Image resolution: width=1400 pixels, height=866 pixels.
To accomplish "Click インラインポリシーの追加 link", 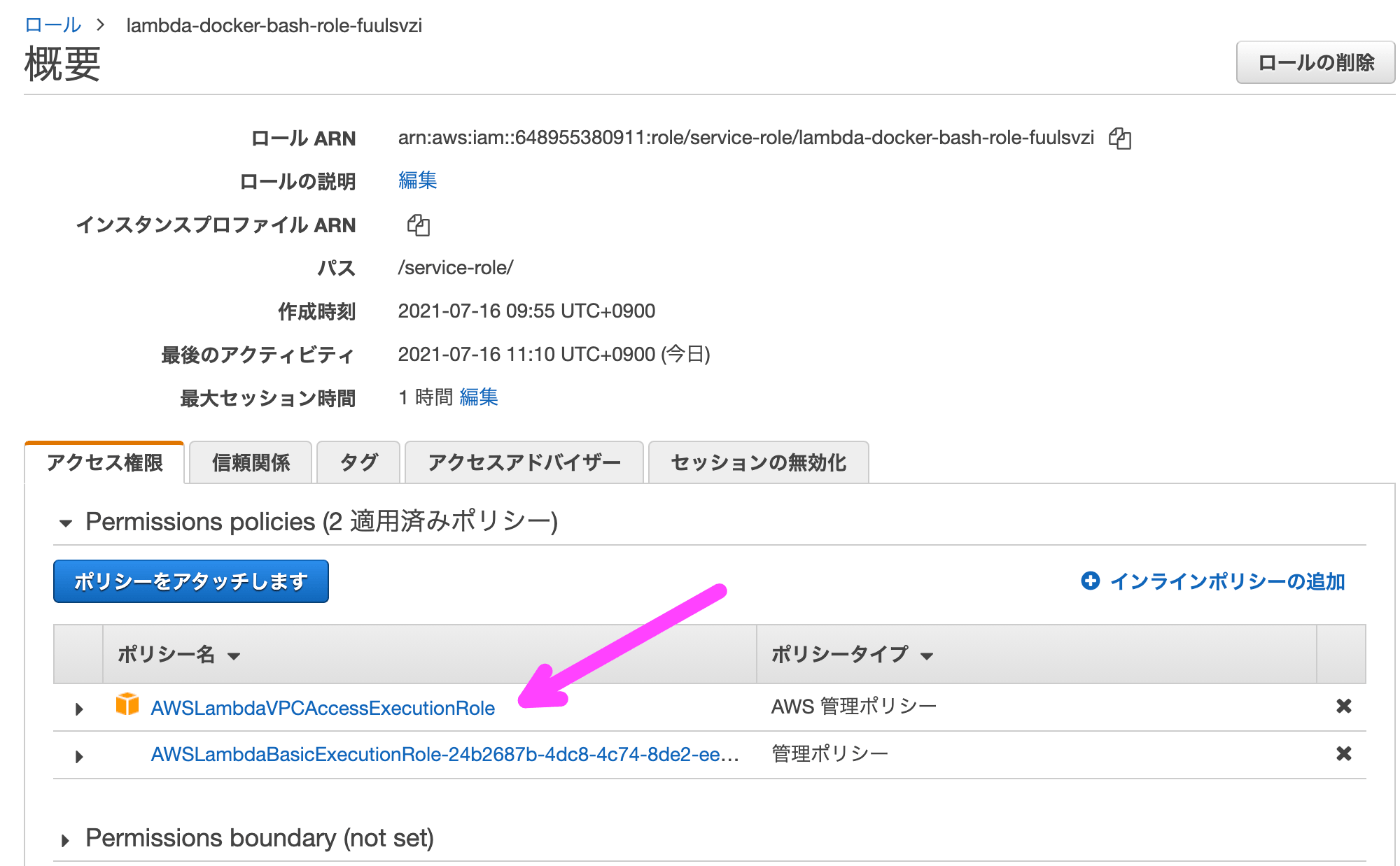I will click(x=1227, y=581).
